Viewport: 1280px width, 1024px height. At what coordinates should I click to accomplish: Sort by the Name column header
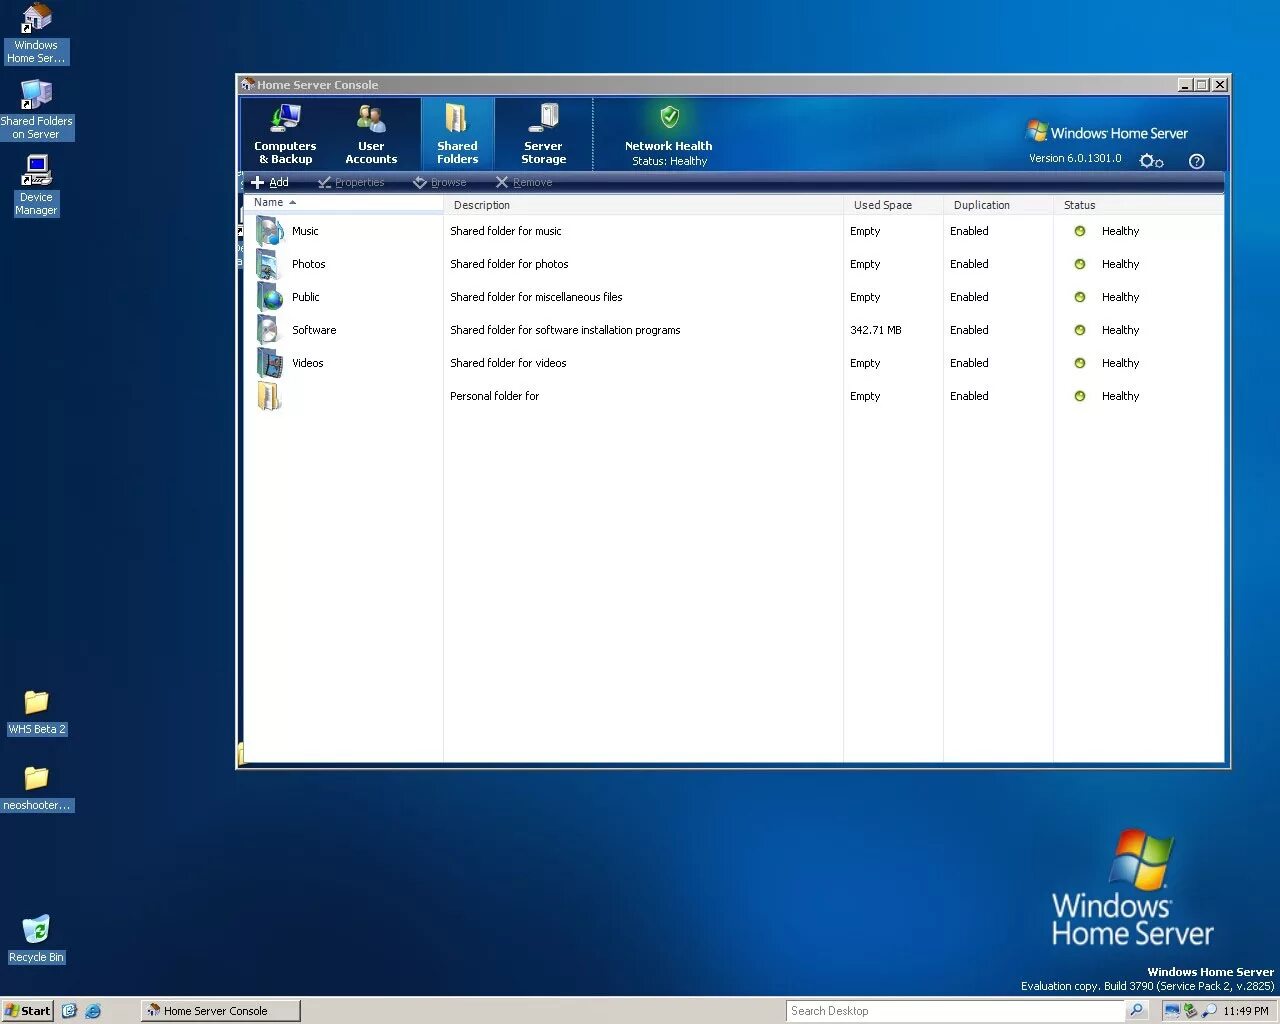pyautogui.click(x=343, y=203)
